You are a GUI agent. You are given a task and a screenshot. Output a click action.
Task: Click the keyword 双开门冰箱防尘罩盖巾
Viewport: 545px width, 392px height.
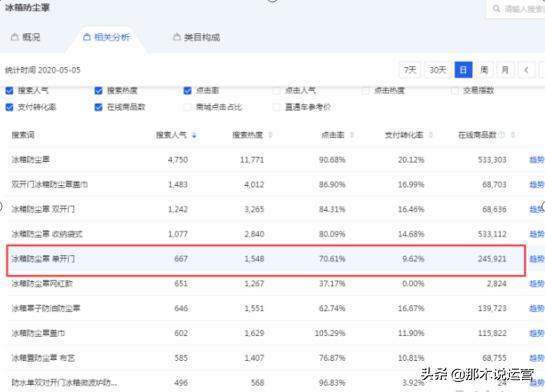(50, 185)
